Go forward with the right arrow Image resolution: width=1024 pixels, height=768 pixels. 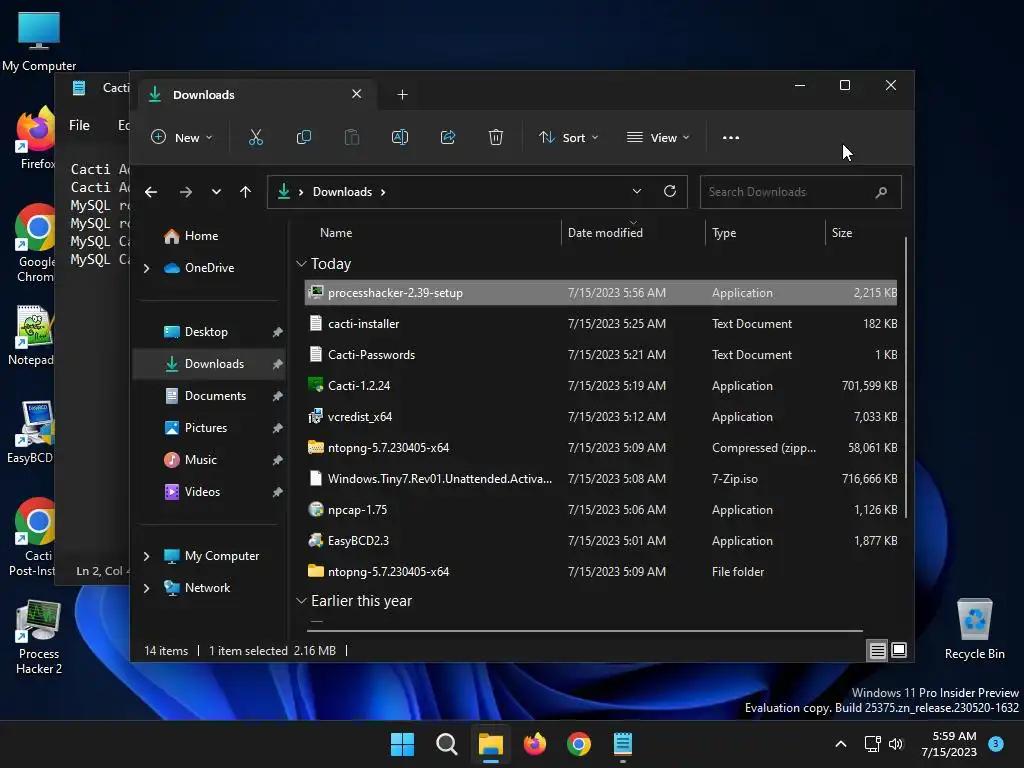pyautogui.click(x=185, y=192)
